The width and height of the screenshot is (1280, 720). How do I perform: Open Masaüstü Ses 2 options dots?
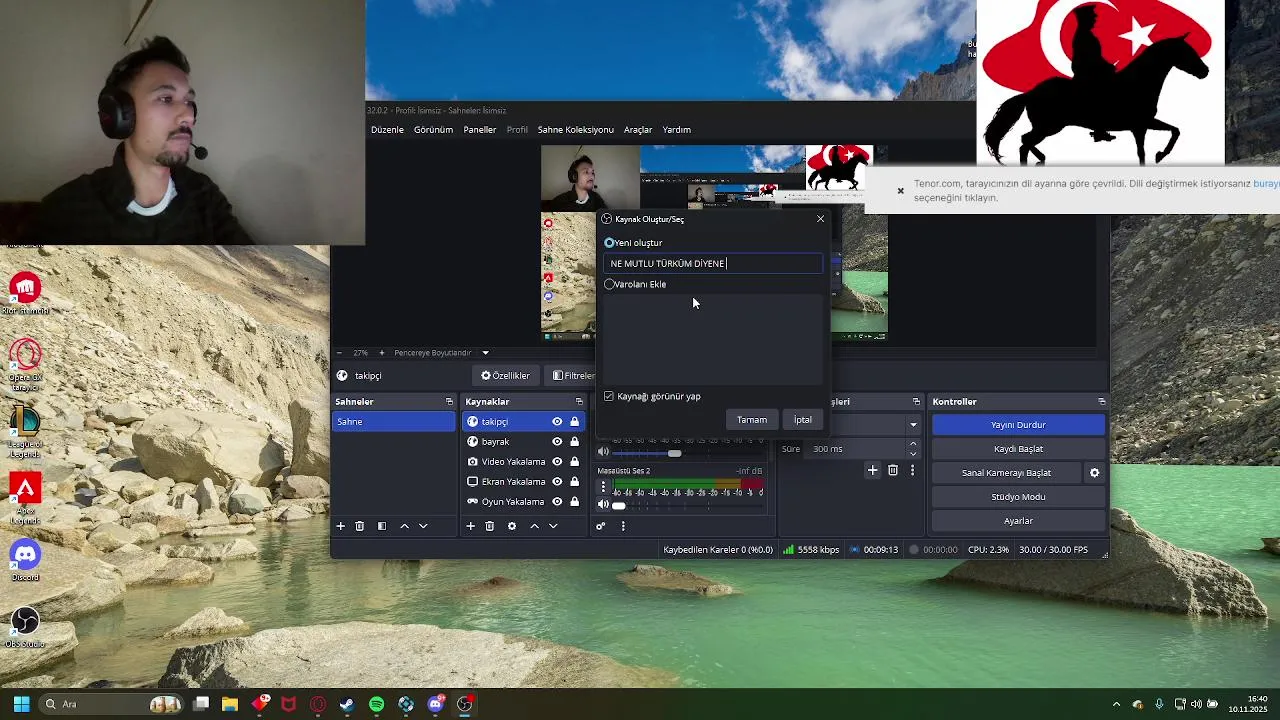click(603, 486)
